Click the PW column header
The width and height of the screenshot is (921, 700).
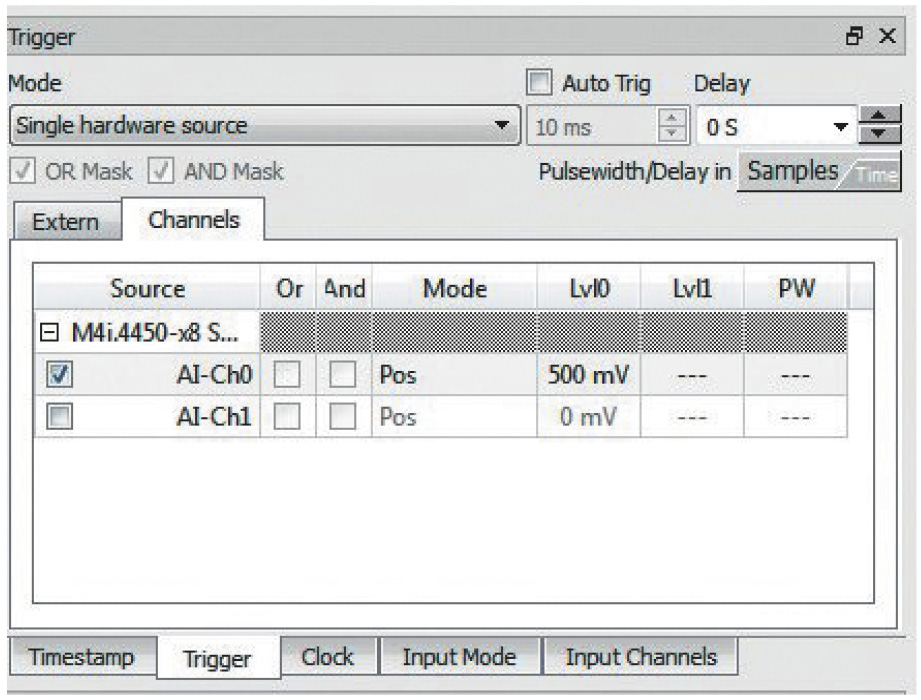click(796, 288)
